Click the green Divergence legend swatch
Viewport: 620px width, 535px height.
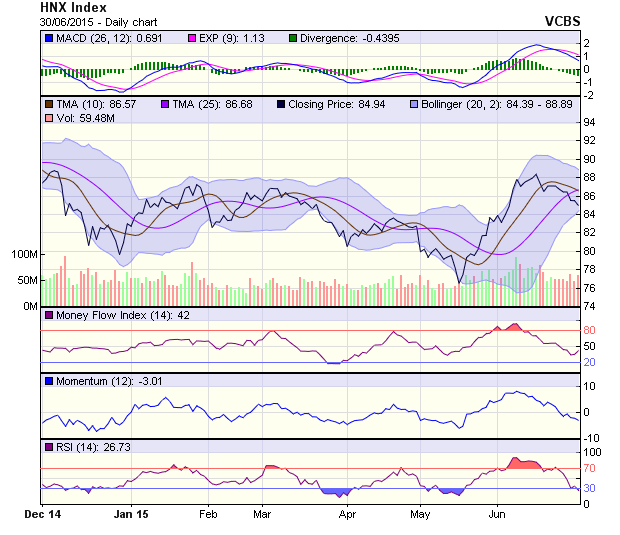[292, 37]
